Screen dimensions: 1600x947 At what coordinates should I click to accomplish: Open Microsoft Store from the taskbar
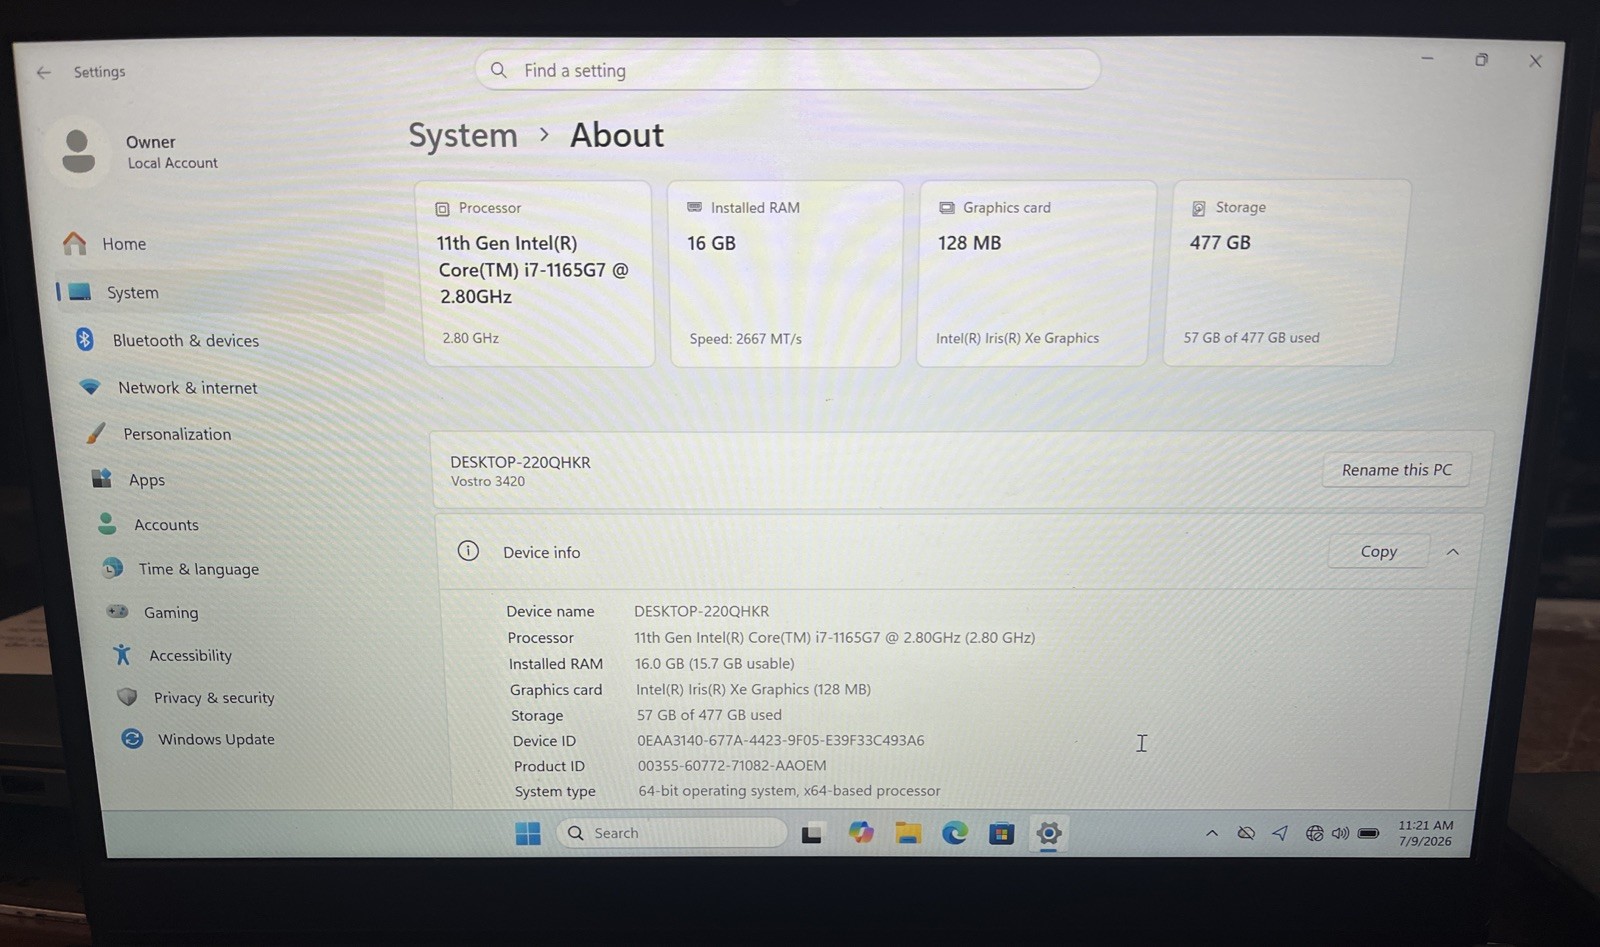pos(1002,833)
